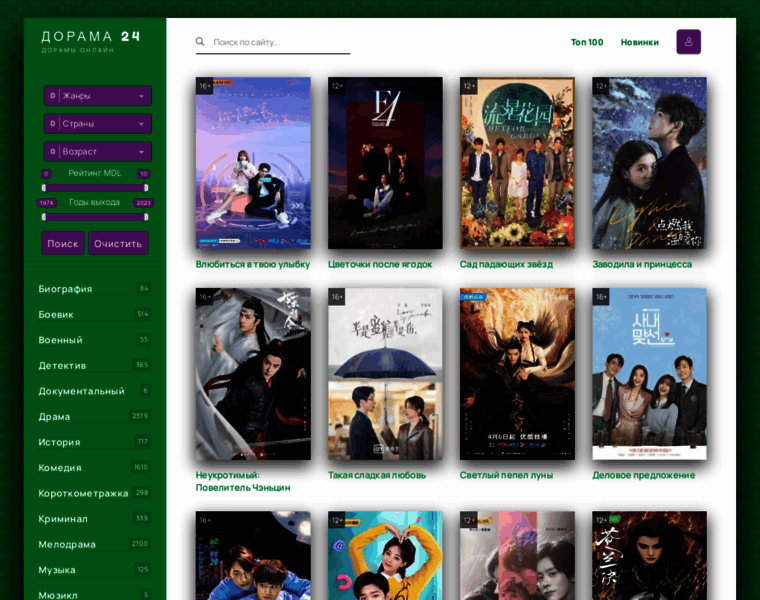Viewport: 760px width, 600px height.
Task: Click the search magnifier icon
Action: point(200,42)
